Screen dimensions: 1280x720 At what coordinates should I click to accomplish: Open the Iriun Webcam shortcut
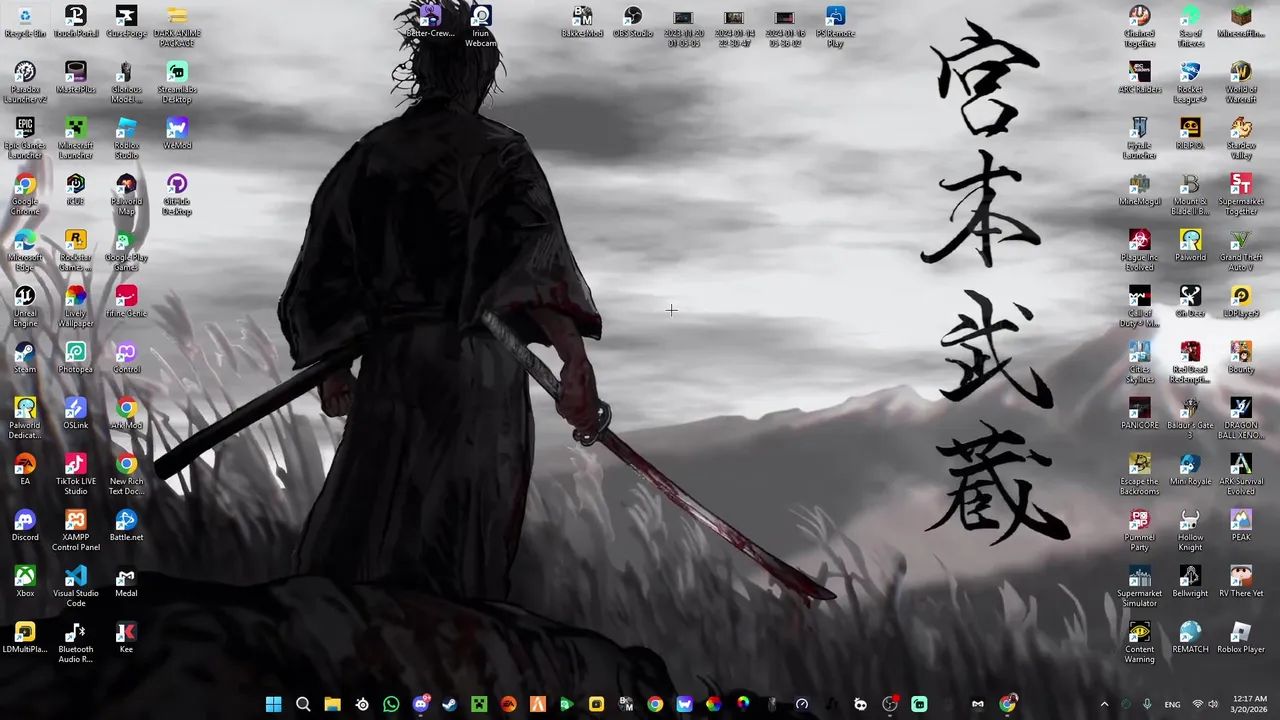(481, 27)
